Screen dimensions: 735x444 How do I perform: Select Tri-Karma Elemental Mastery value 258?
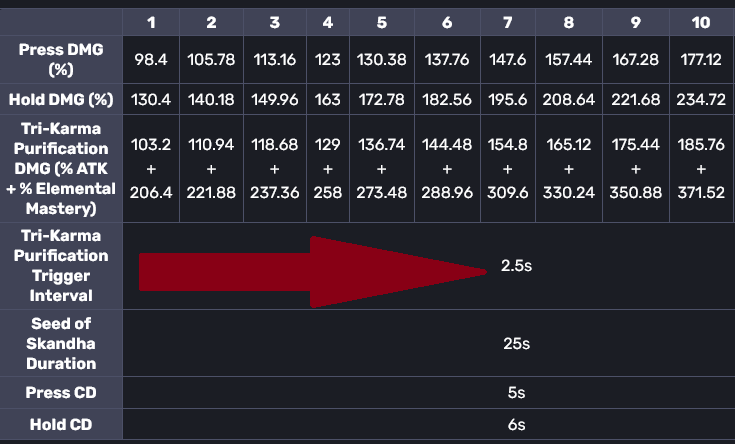point(328,192)
